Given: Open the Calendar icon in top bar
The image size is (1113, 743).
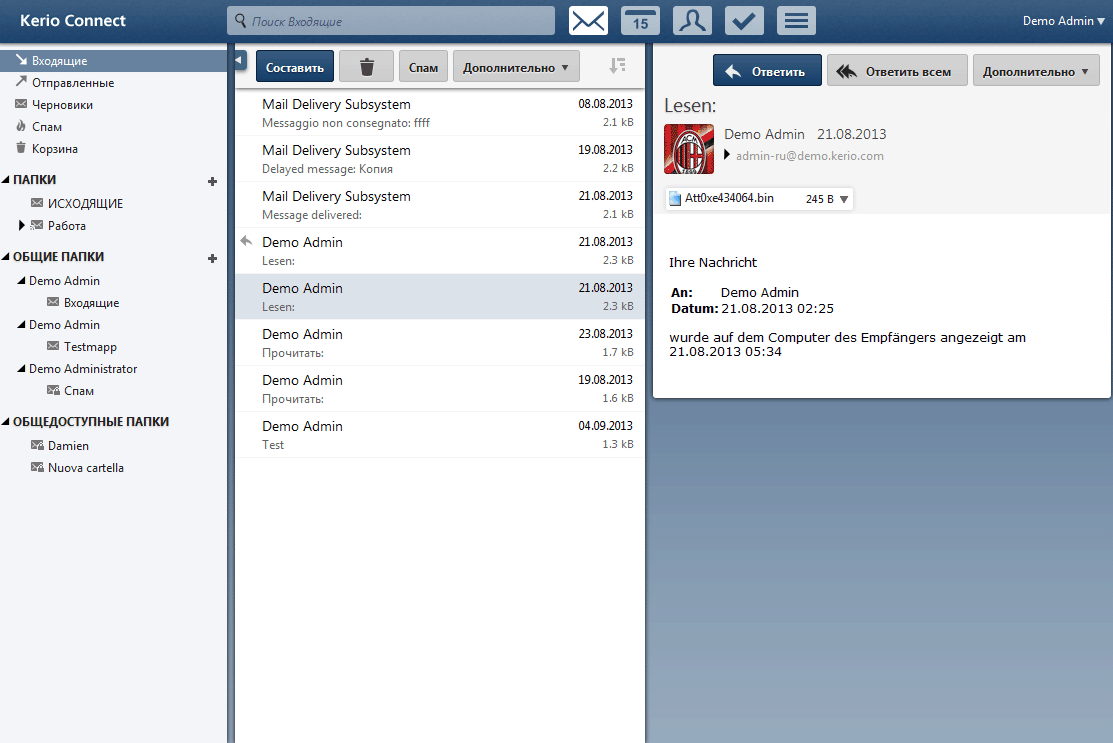Looking at the screenshot, I should [641, 20].
